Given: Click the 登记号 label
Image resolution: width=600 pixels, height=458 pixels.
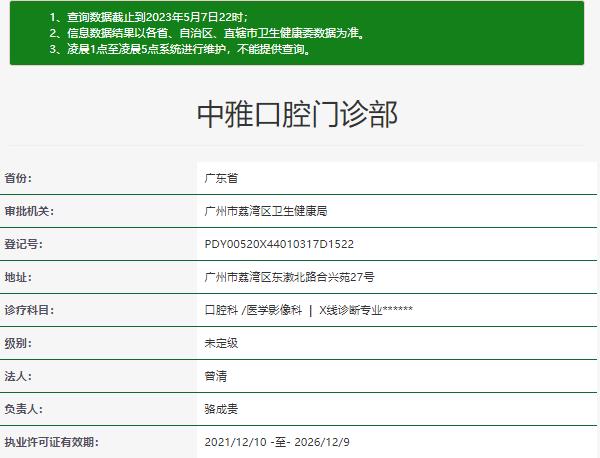Looking at the screenshot, I should [x=23, y=244].
